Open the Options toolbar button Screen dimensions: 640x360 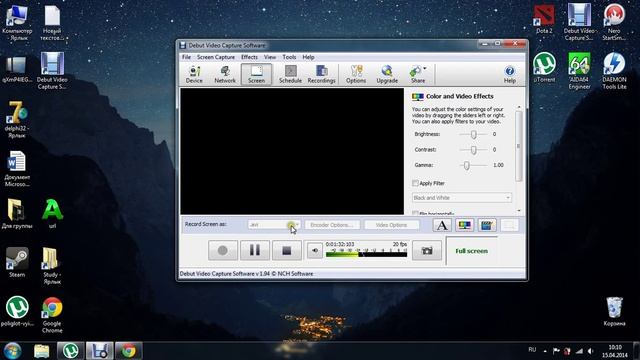[356, 74]
